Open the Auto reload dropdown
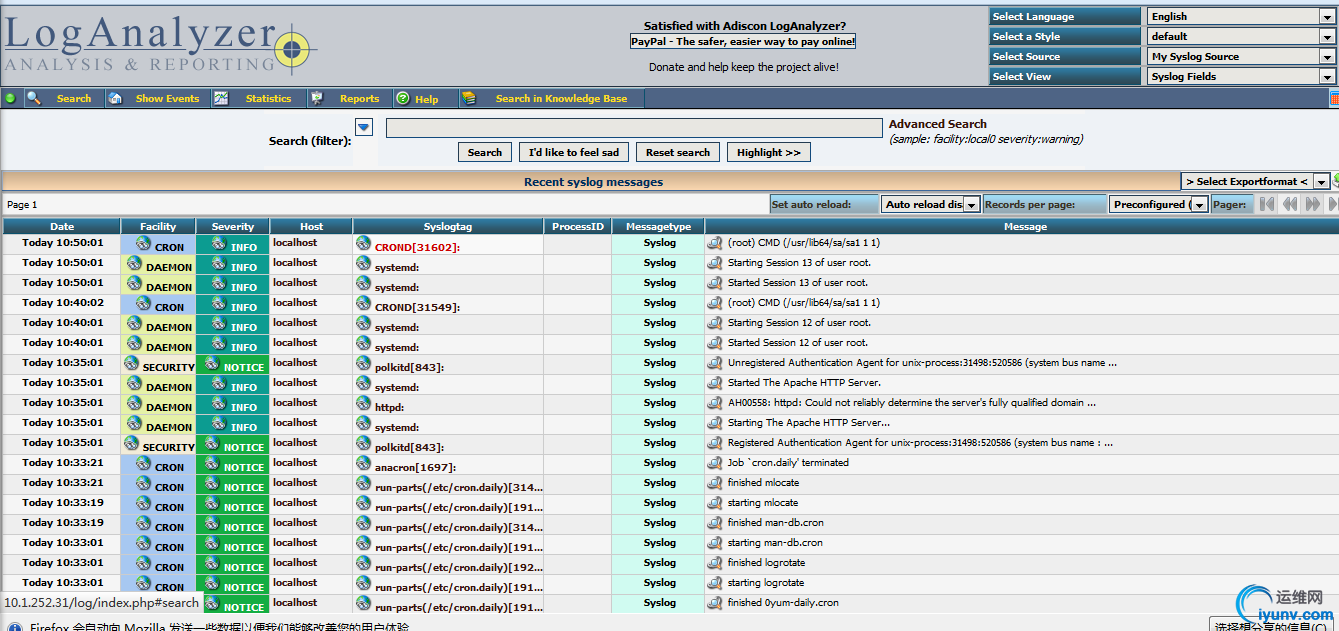The width and height of the screenshot is (1339, 631). tap(931, 204)
